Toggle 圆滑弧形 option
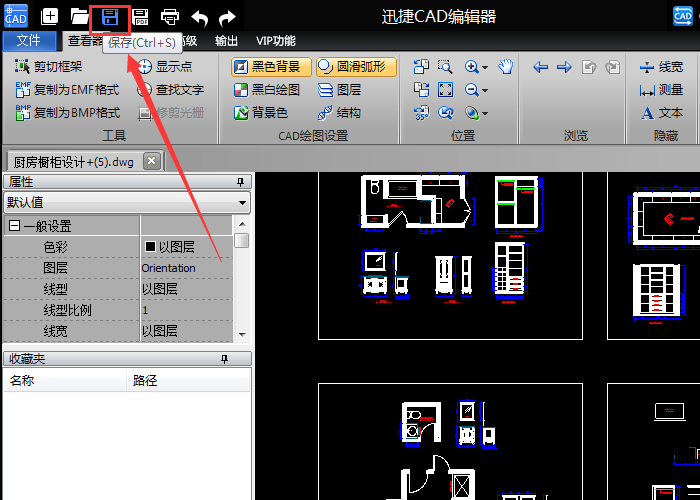Screen dimensions: 700x500 click(356, 67)
